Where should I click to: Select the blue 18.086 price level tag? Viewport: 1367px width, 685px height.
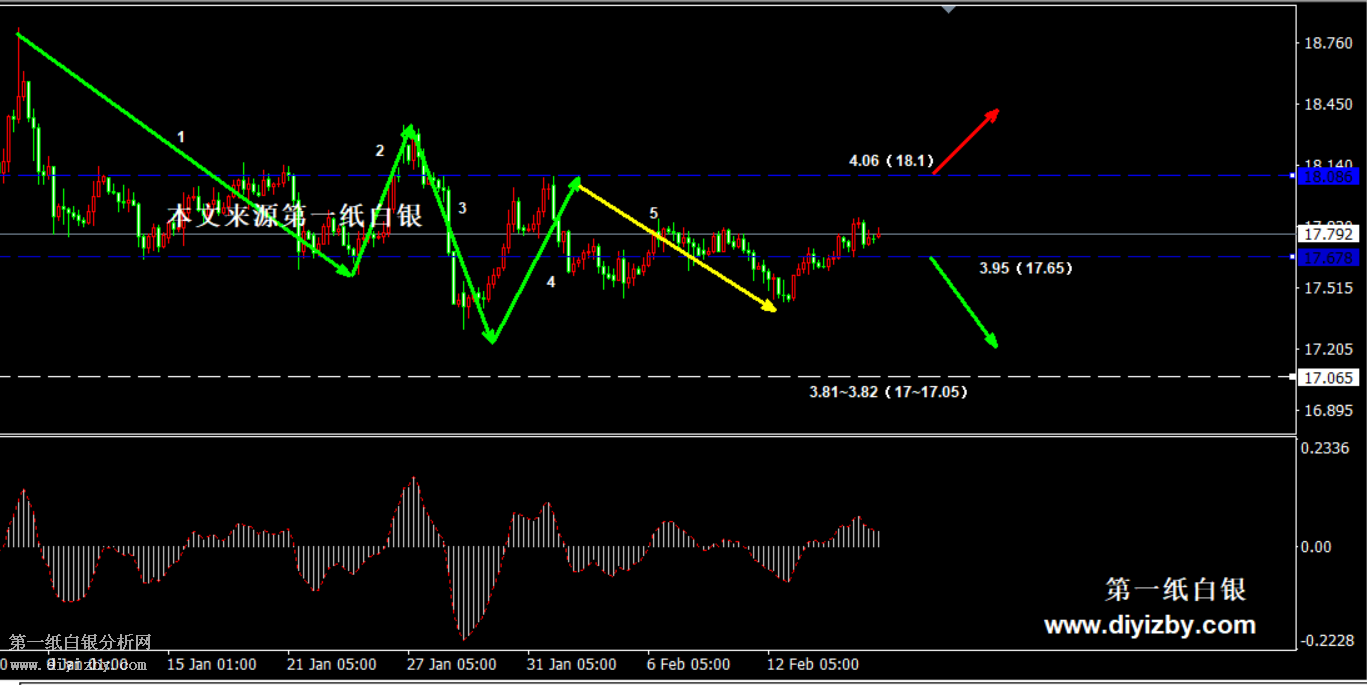[1329, 176]
